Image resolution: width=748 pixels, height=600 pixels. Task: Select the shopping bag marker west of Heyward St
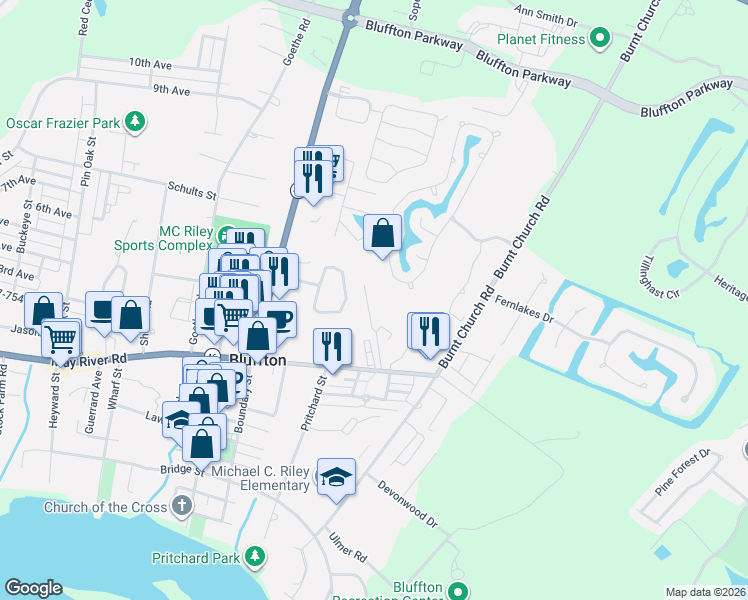pos(43,309)
